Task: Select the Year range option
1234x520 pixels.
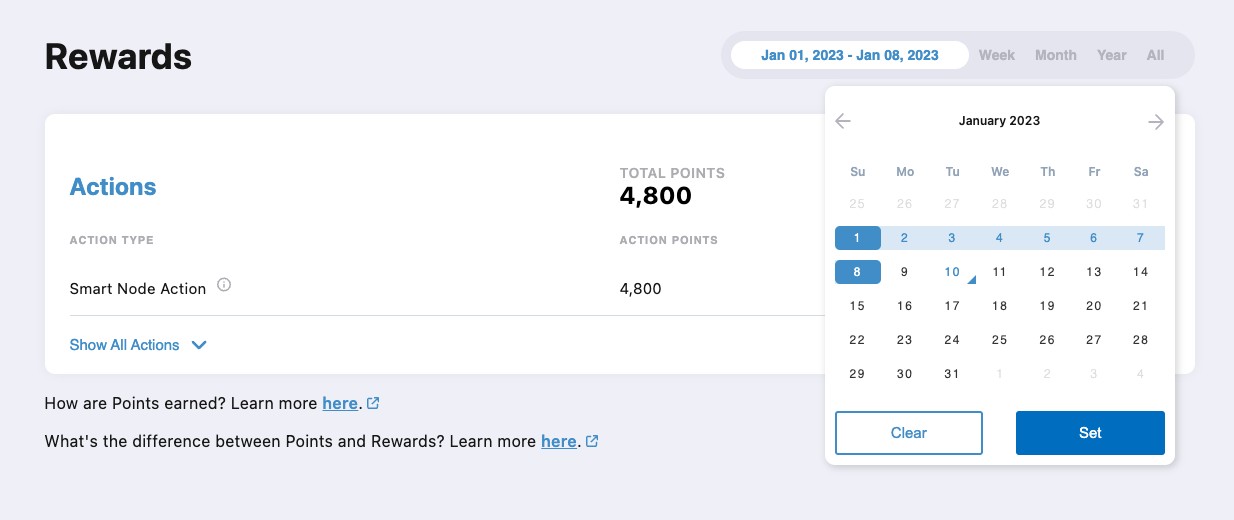Action: 1112,55
